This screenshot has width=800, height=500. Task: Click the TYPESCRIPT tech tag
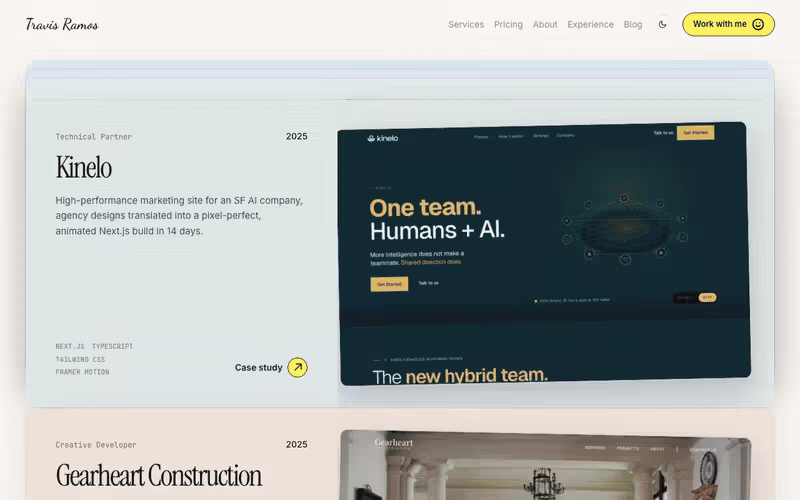click(x=112, y=346)
